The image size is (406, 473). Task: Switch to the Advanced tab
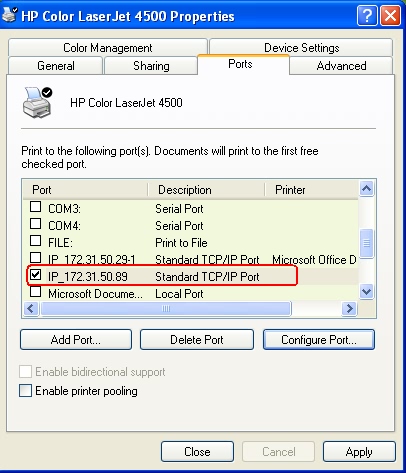click(x=341, y=66)
